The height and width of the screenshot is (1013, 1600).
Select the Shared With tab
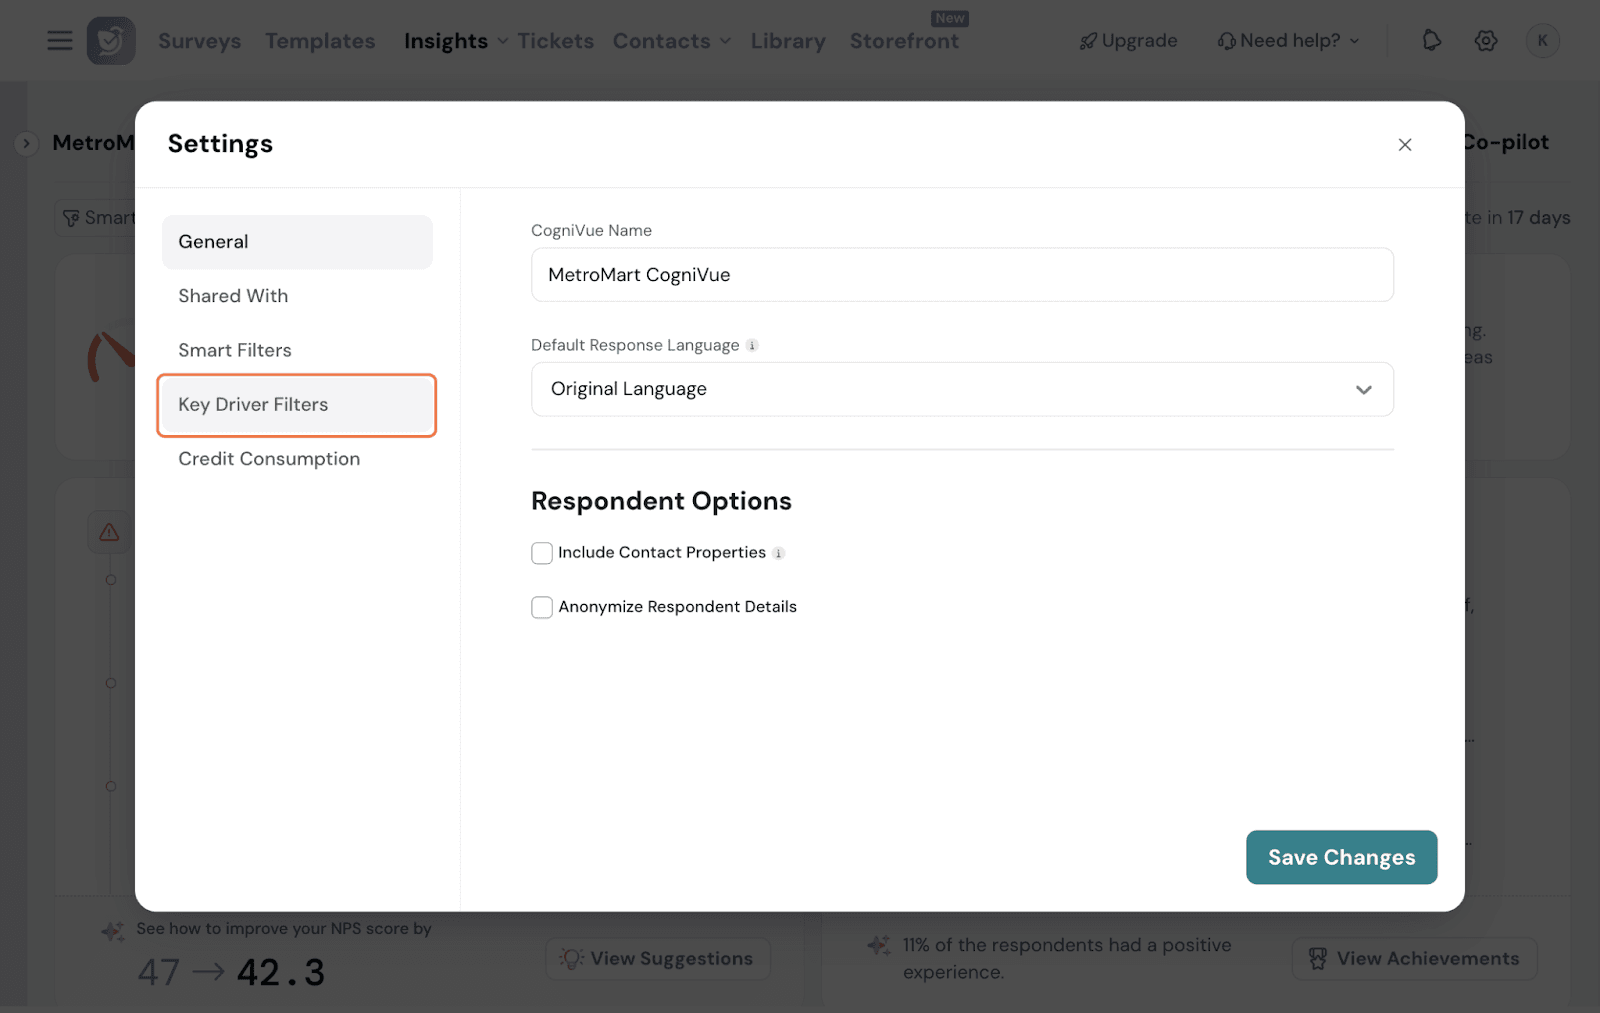point(233,296)
